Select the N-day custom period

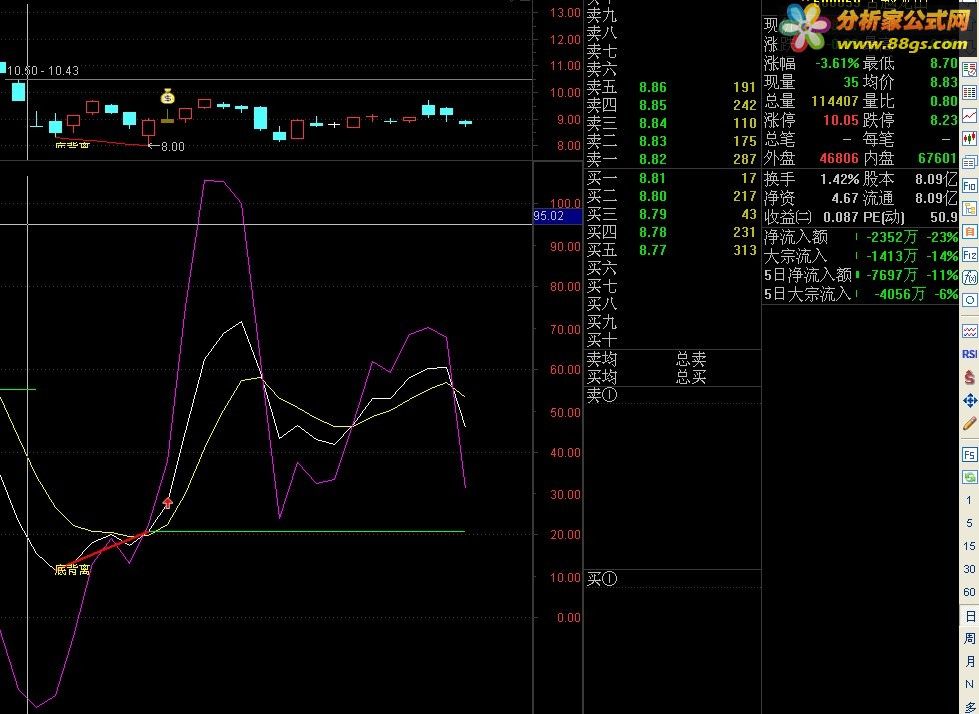pyautogui.click(x=970, y=685)
